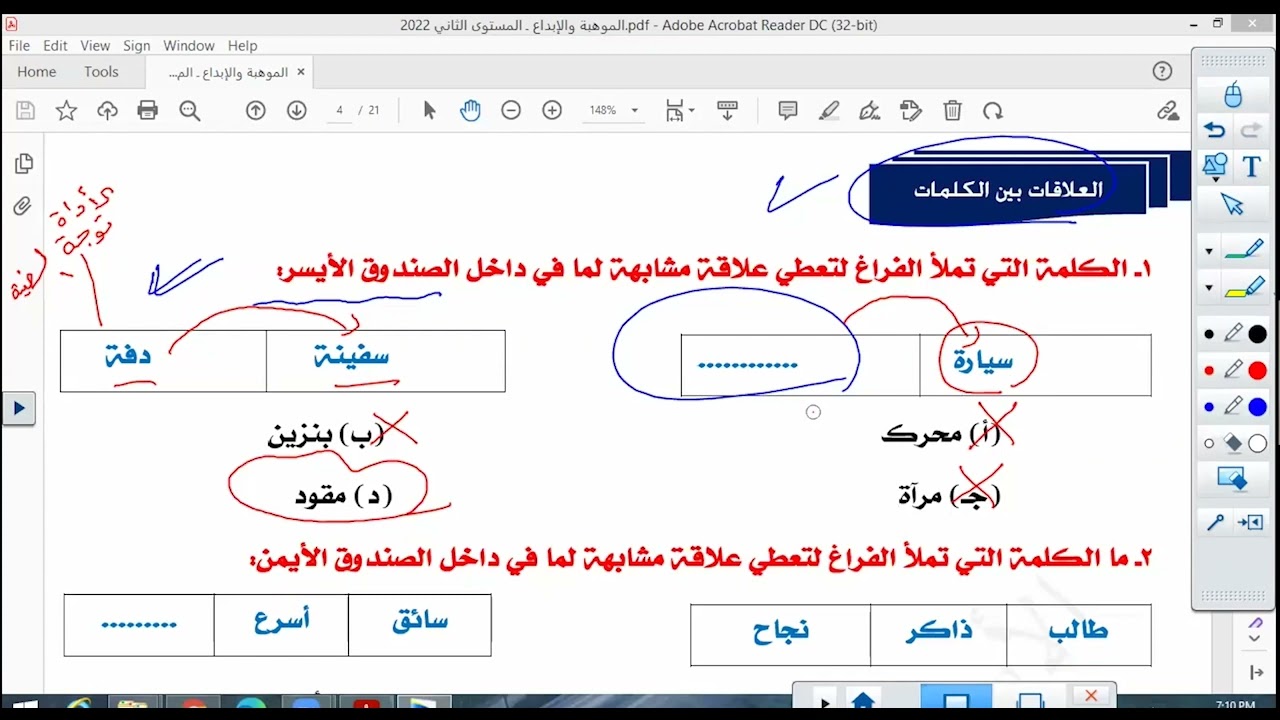1280x720 pixels.
Task: Open the View menu
Action: [x=95, y=46]
